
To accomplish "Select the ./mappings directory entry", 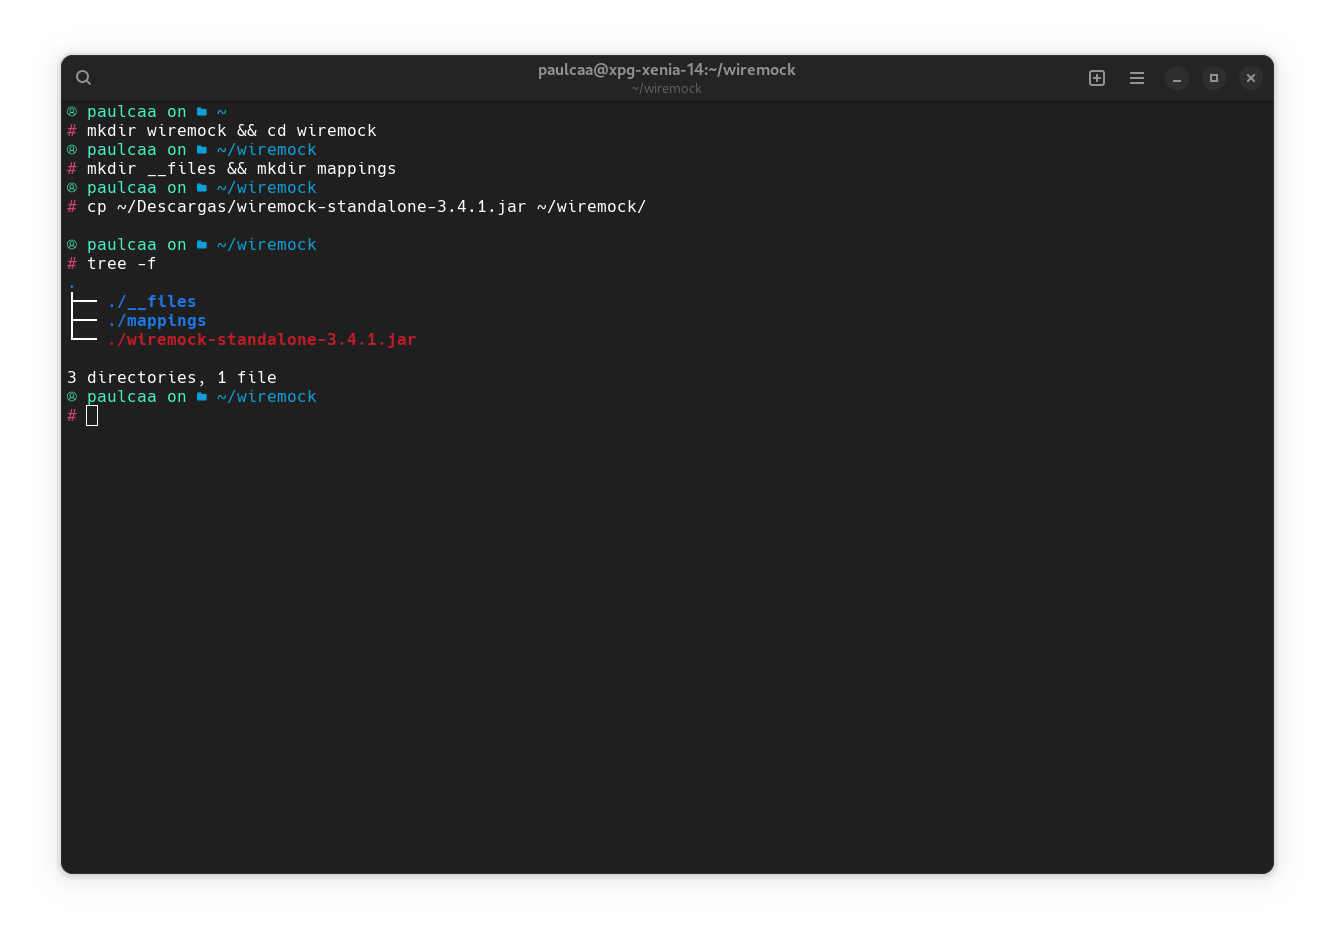I will [x=157, y=321].
